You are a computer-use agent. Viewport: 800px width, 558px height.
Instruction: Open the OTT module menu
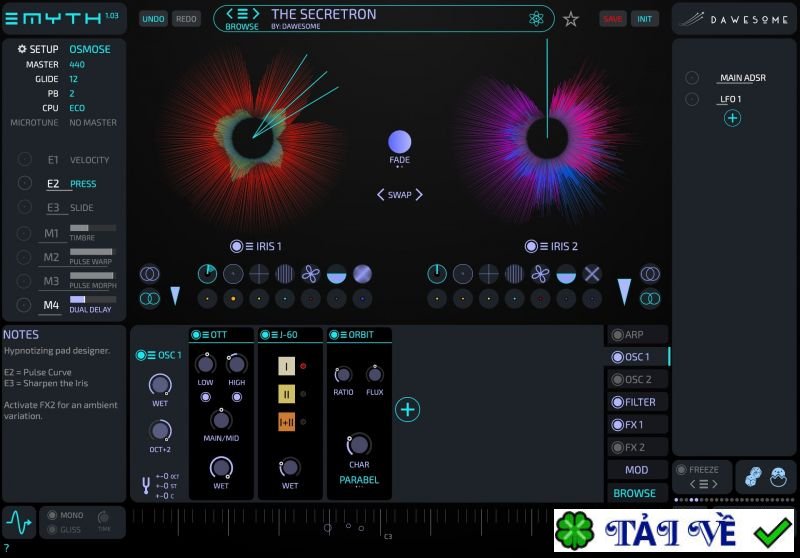click(x=206, y=335)
